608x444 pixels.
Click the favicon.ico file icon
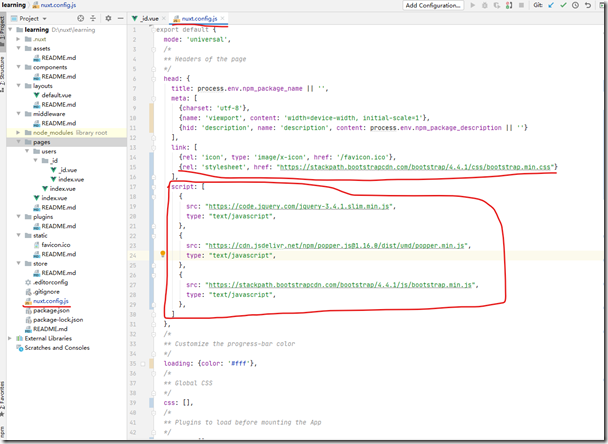tap(36, 245)
